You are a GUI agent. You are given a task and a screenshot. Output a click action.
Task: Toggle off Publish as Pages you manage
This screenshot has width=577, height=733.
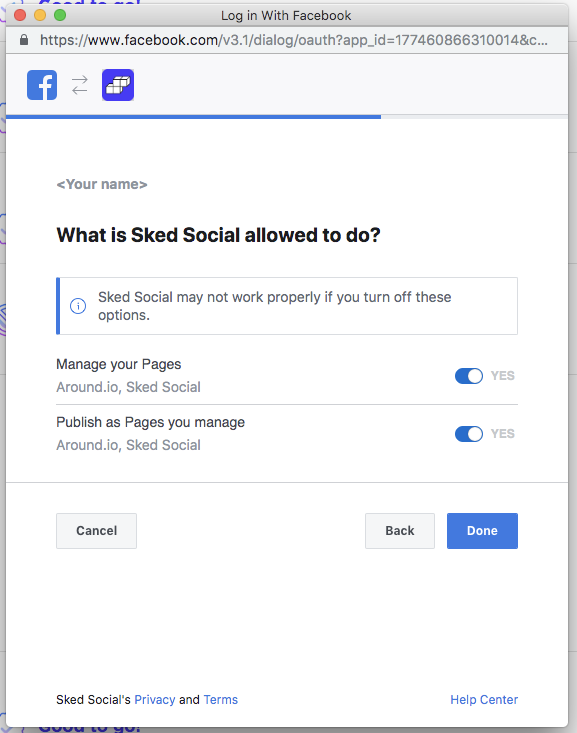coord(469,434)
